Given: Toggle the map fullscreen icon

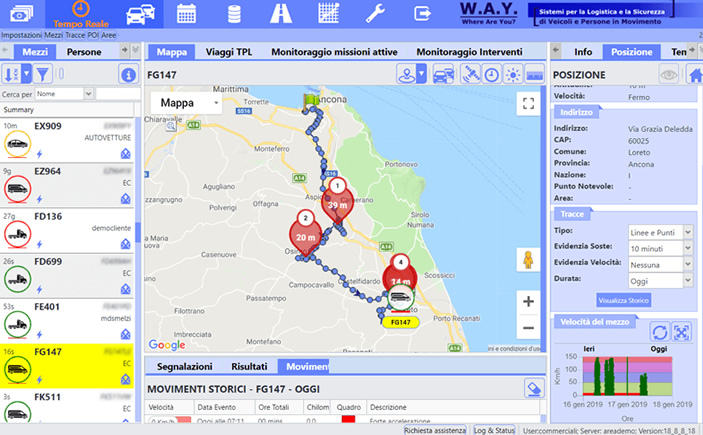Looking at the screenshot, I should point(528,104).
